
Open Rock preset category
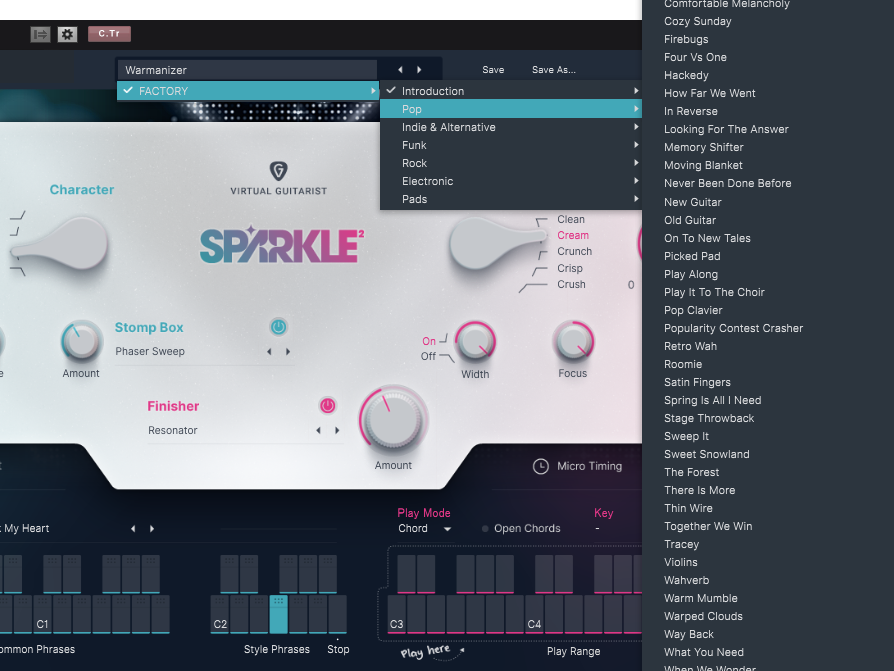(511, 163)
